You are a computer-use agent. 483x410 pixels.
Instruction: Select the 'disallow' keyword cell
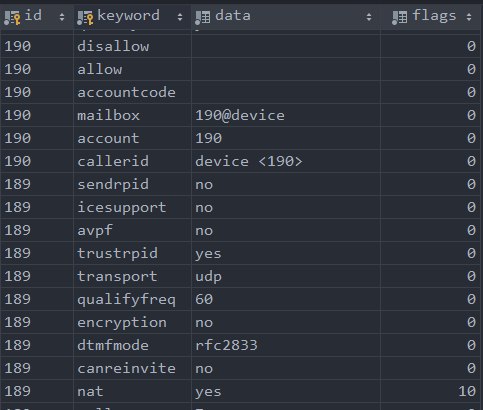(x=132, y=46)
